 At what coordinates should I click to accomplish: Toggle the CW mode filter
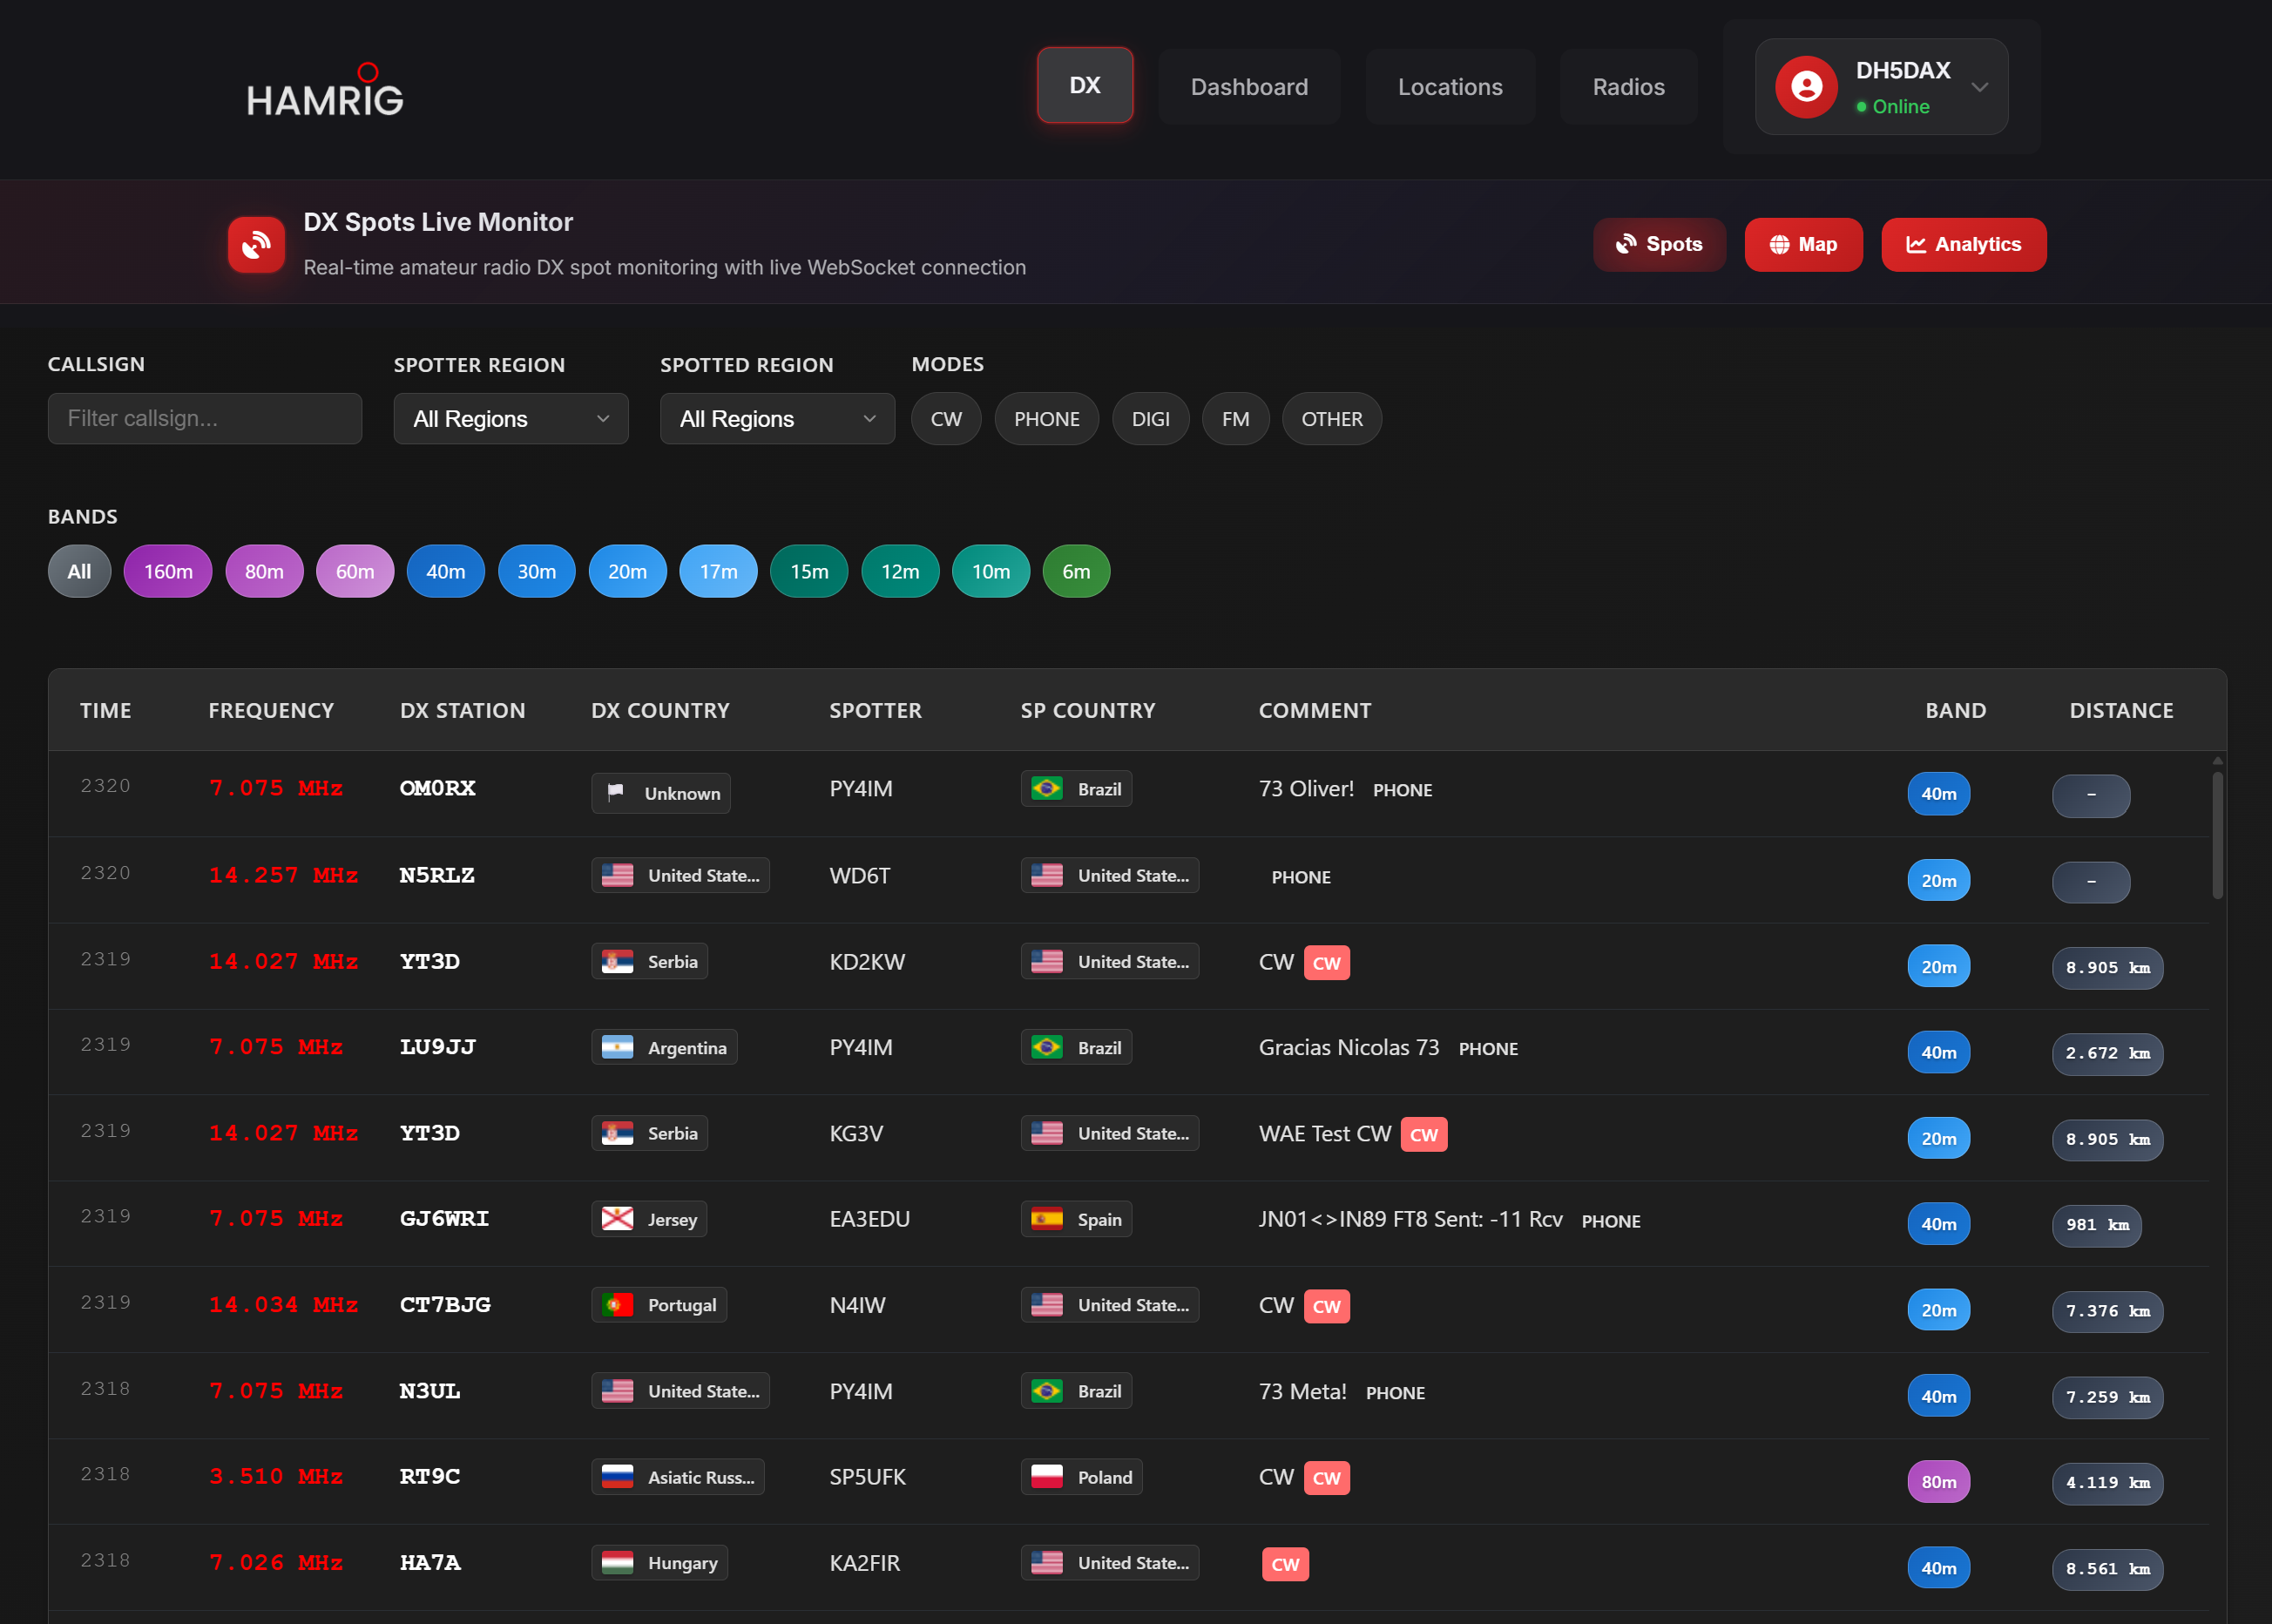point(946,419)
